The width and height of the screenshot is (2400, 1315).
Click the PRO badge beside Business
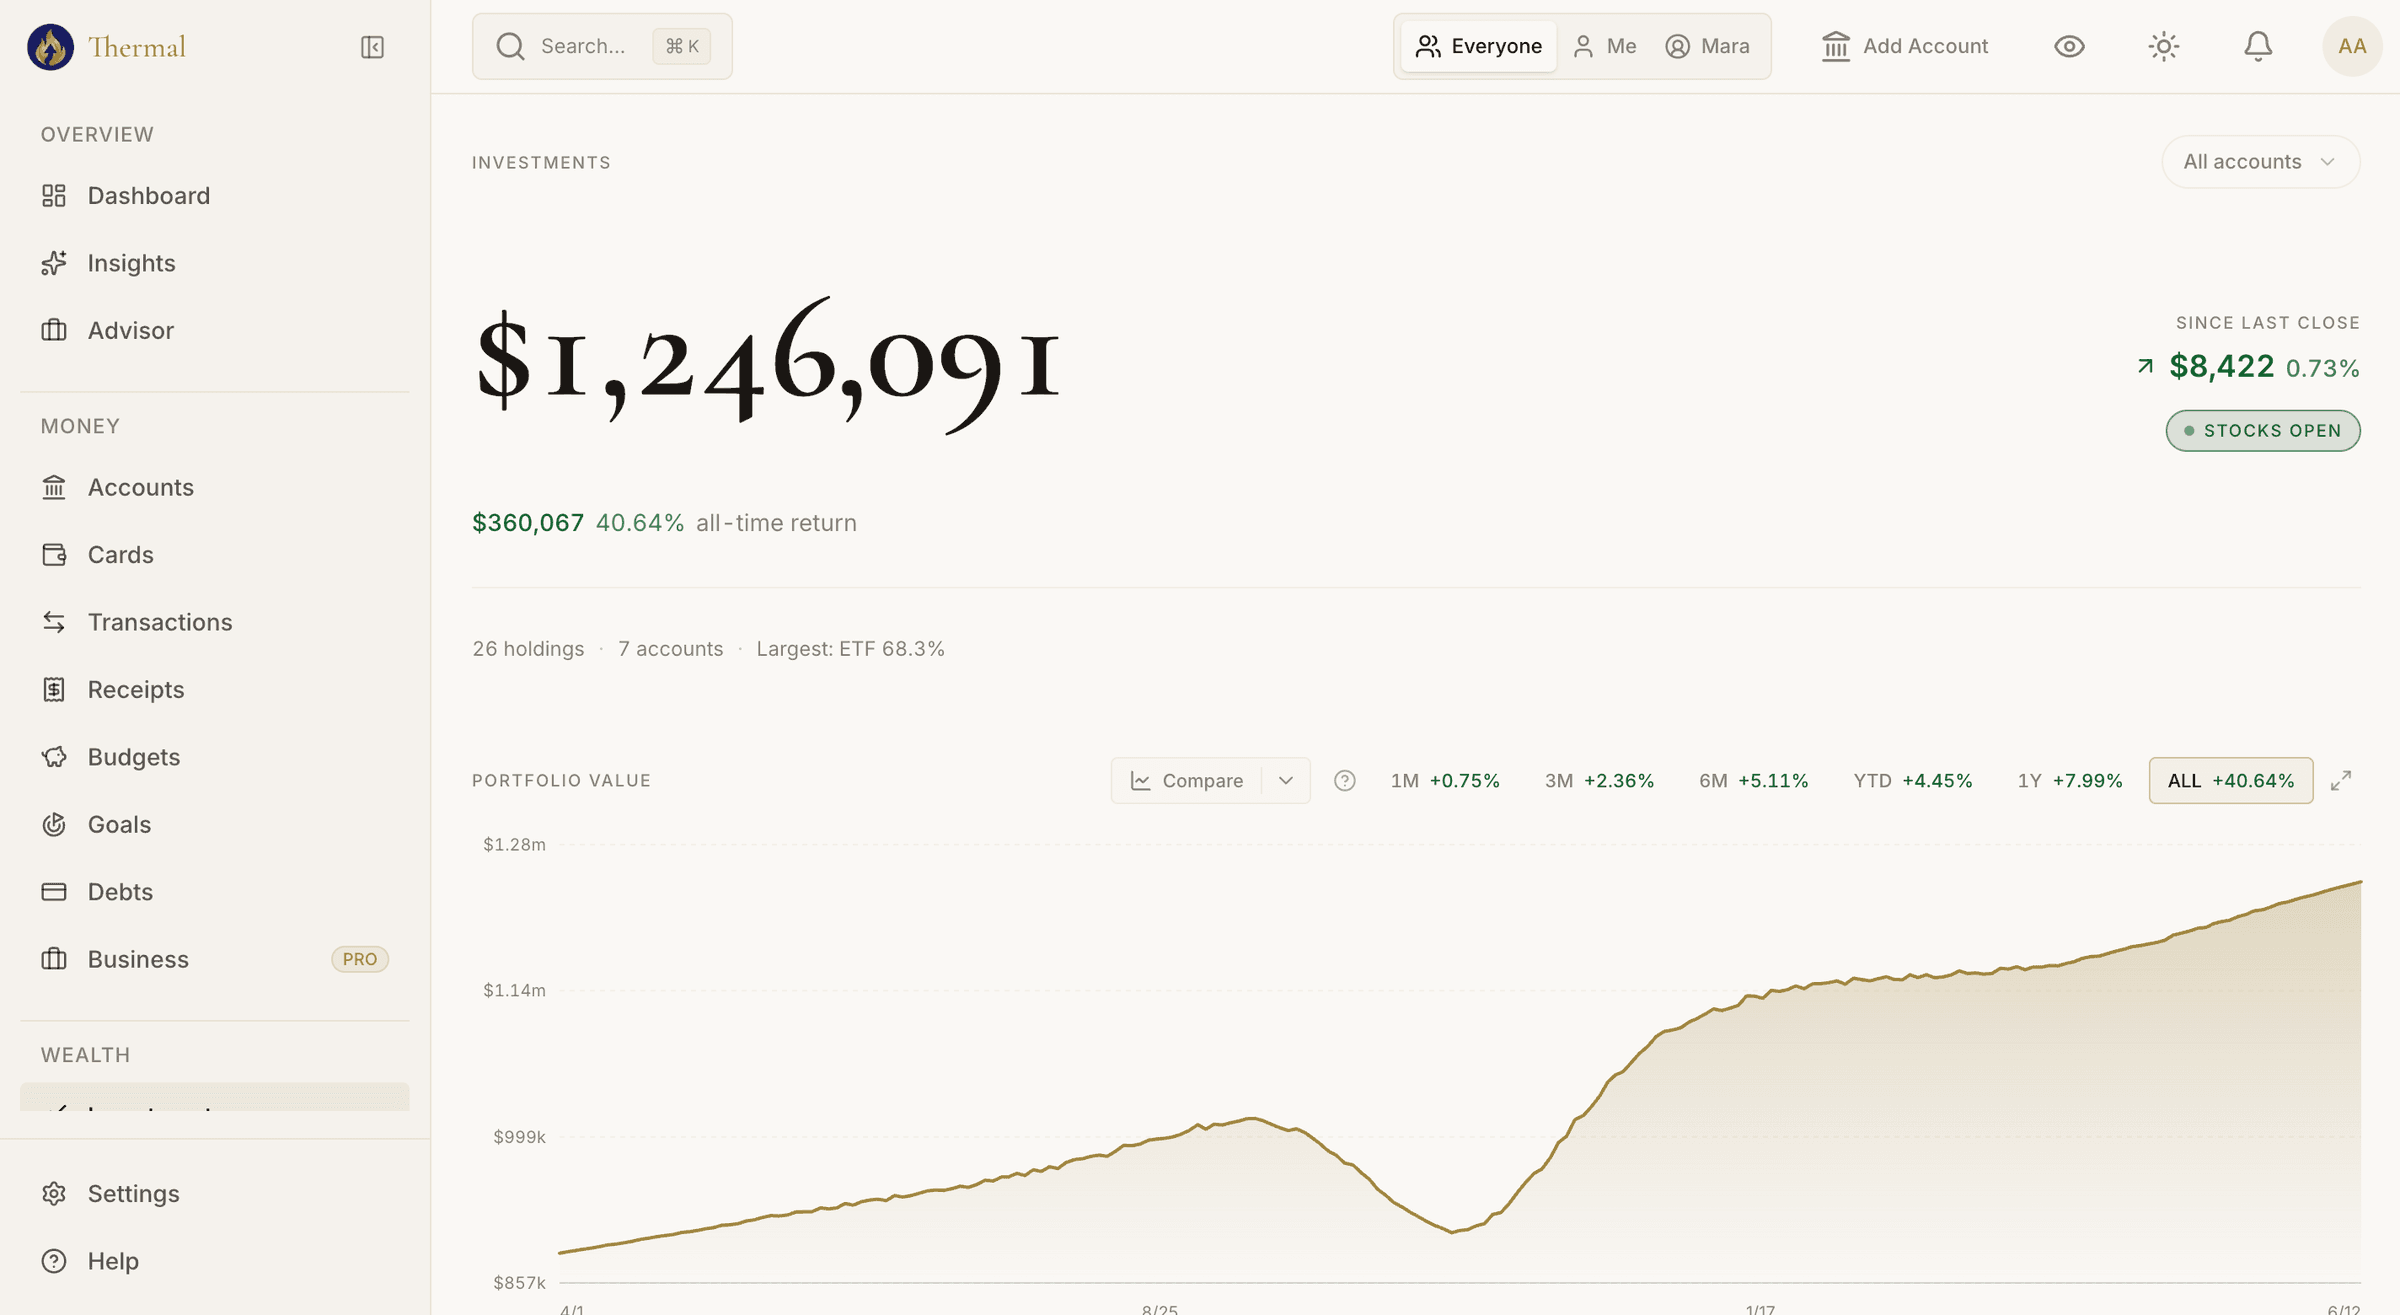(x=360, y=959)
